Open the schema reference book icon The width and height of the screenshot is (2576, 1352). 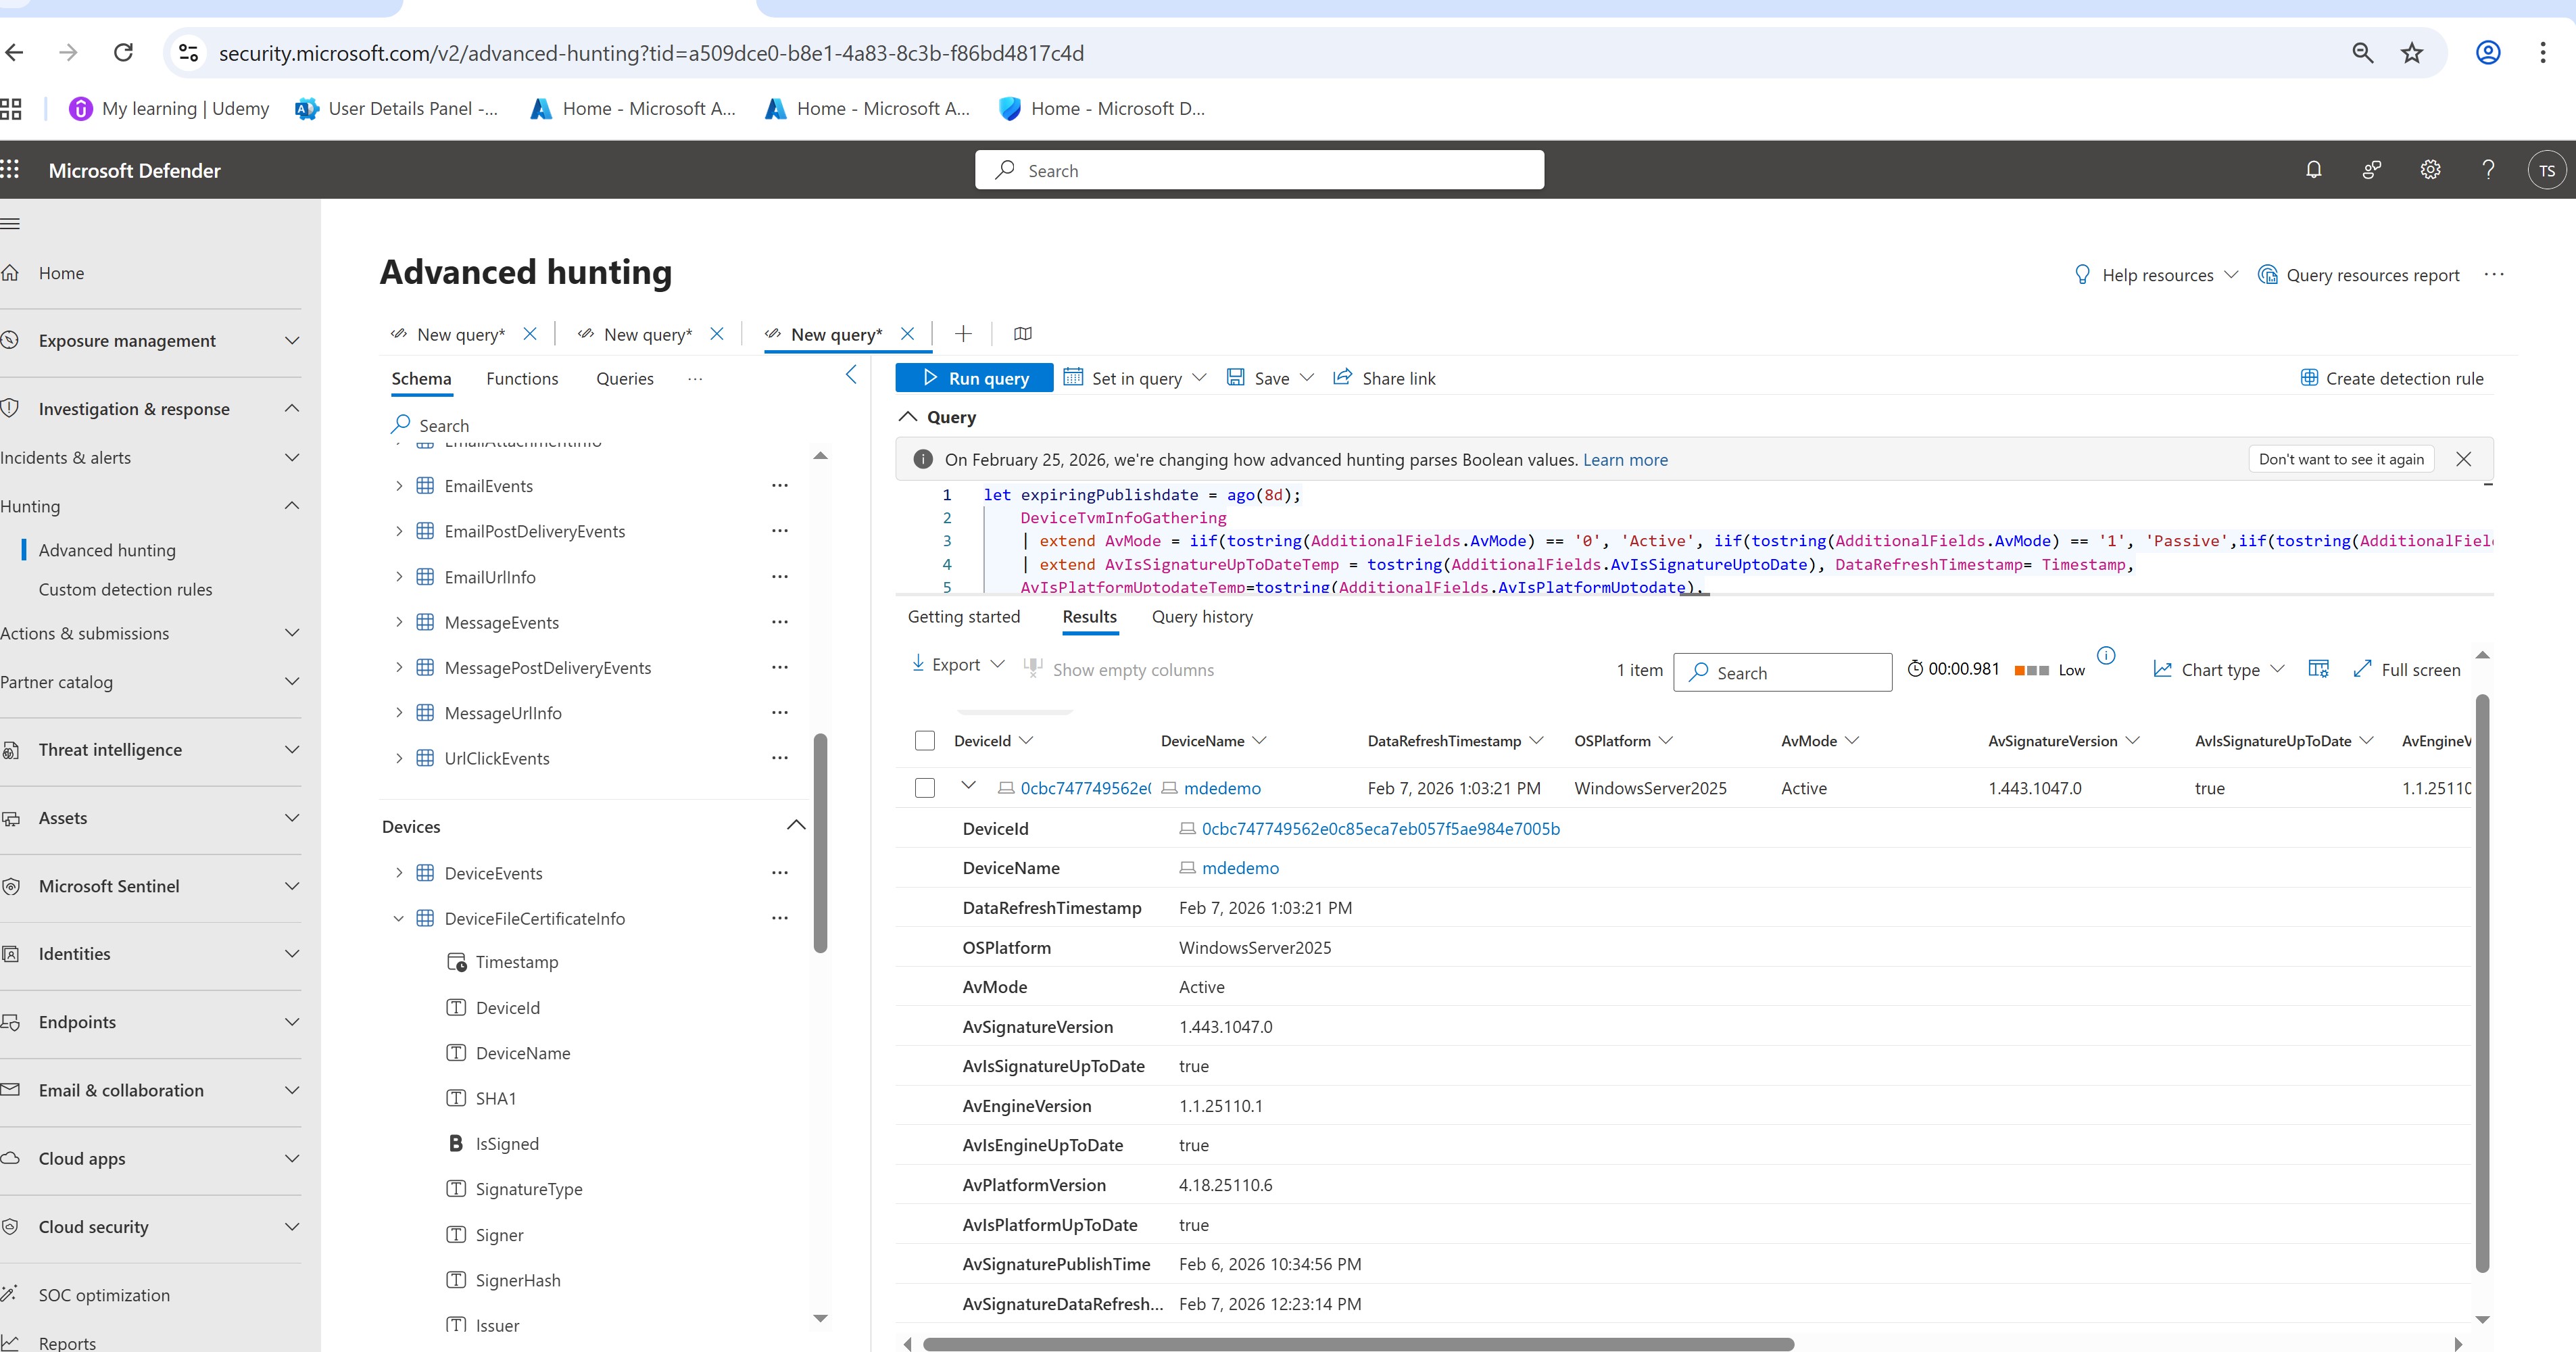[1022, 334]
